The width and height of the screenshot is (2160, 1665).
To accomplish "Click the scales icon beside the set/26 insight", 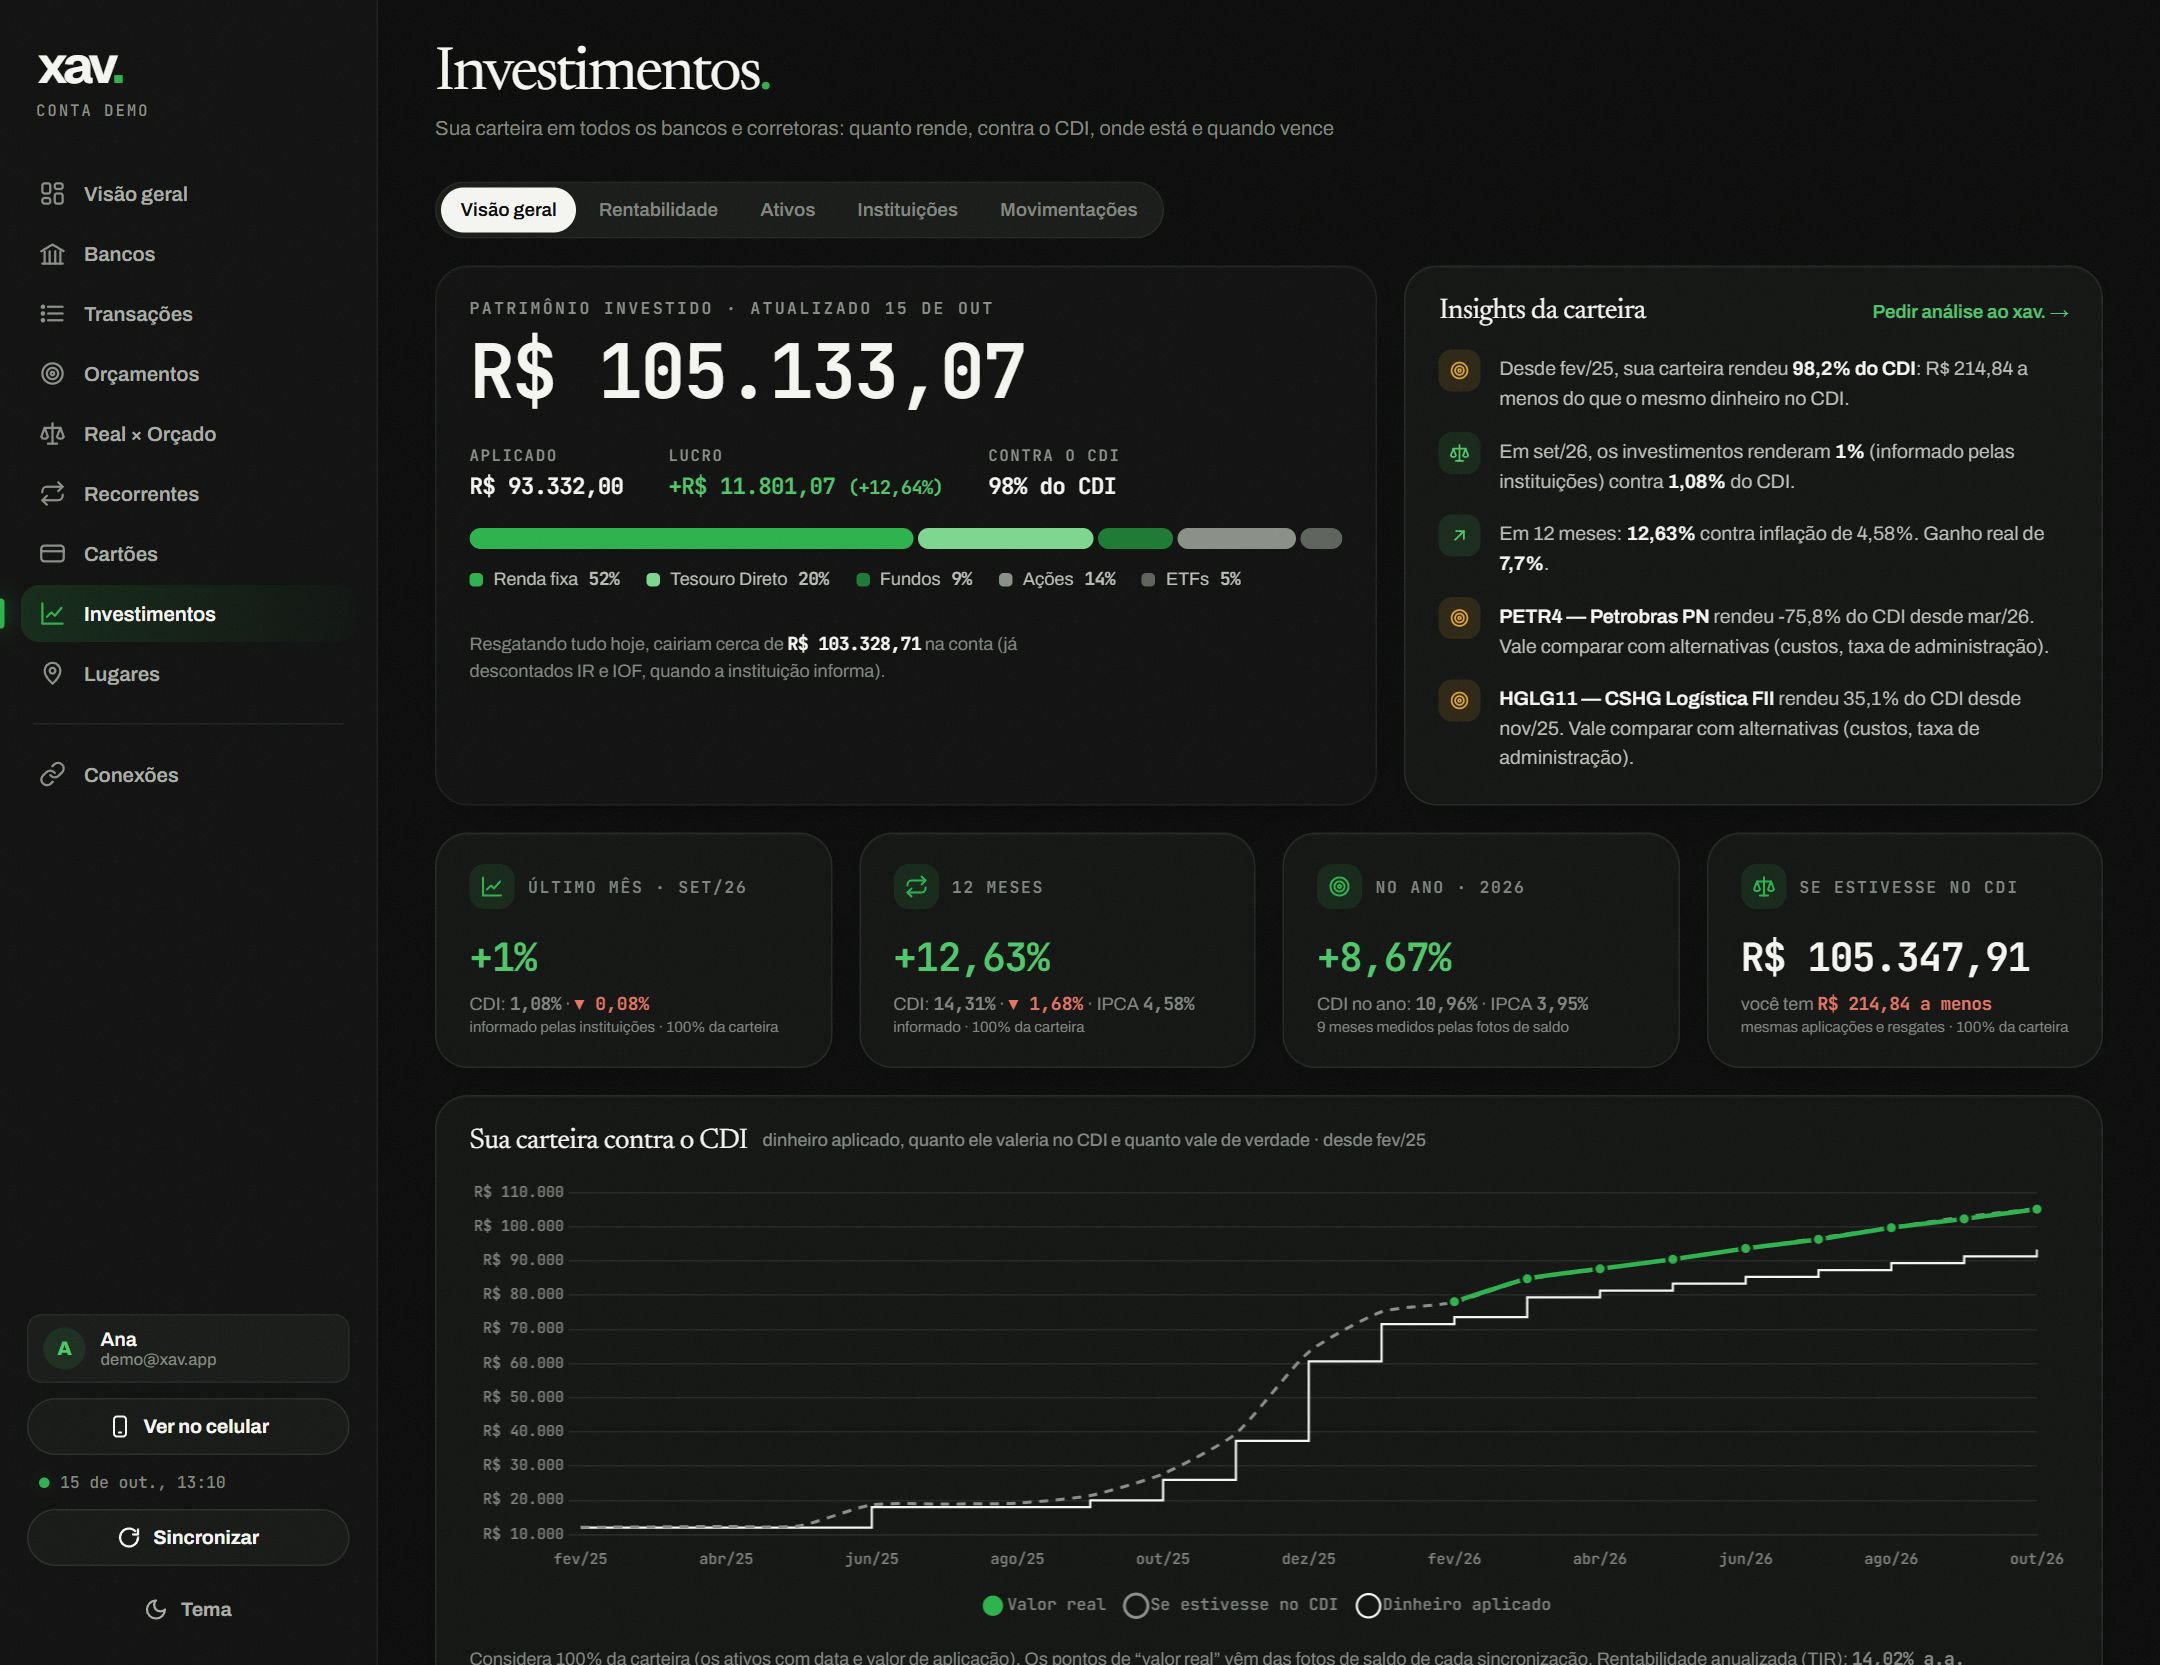I will [x=1459, y=453].
